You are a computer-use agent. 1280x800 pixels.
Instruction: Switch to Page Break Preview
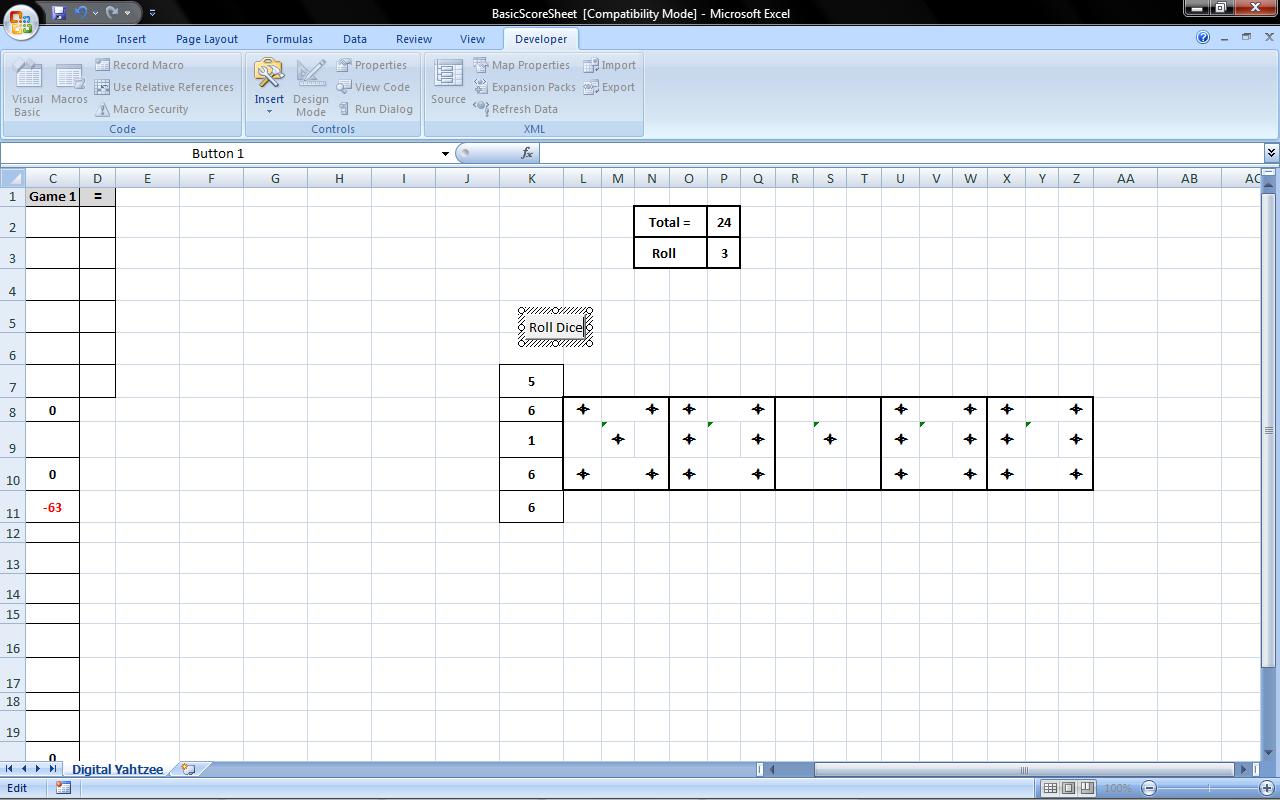[x=1087, y=788]
